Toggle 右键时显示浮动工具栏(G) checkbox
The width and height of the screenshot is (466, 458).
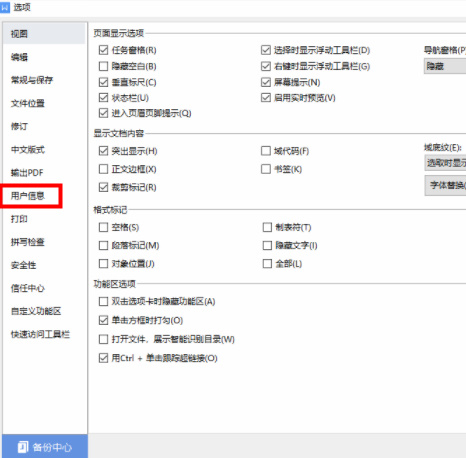[x=266, y=66]
